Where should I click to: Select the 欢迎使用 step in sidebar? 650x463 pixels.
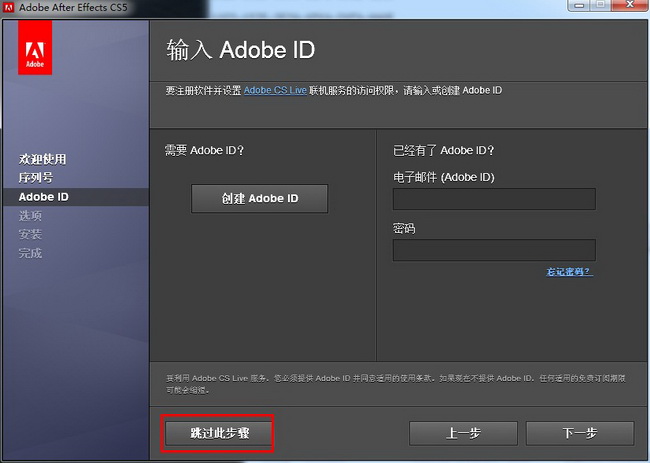tap(42, 159)
